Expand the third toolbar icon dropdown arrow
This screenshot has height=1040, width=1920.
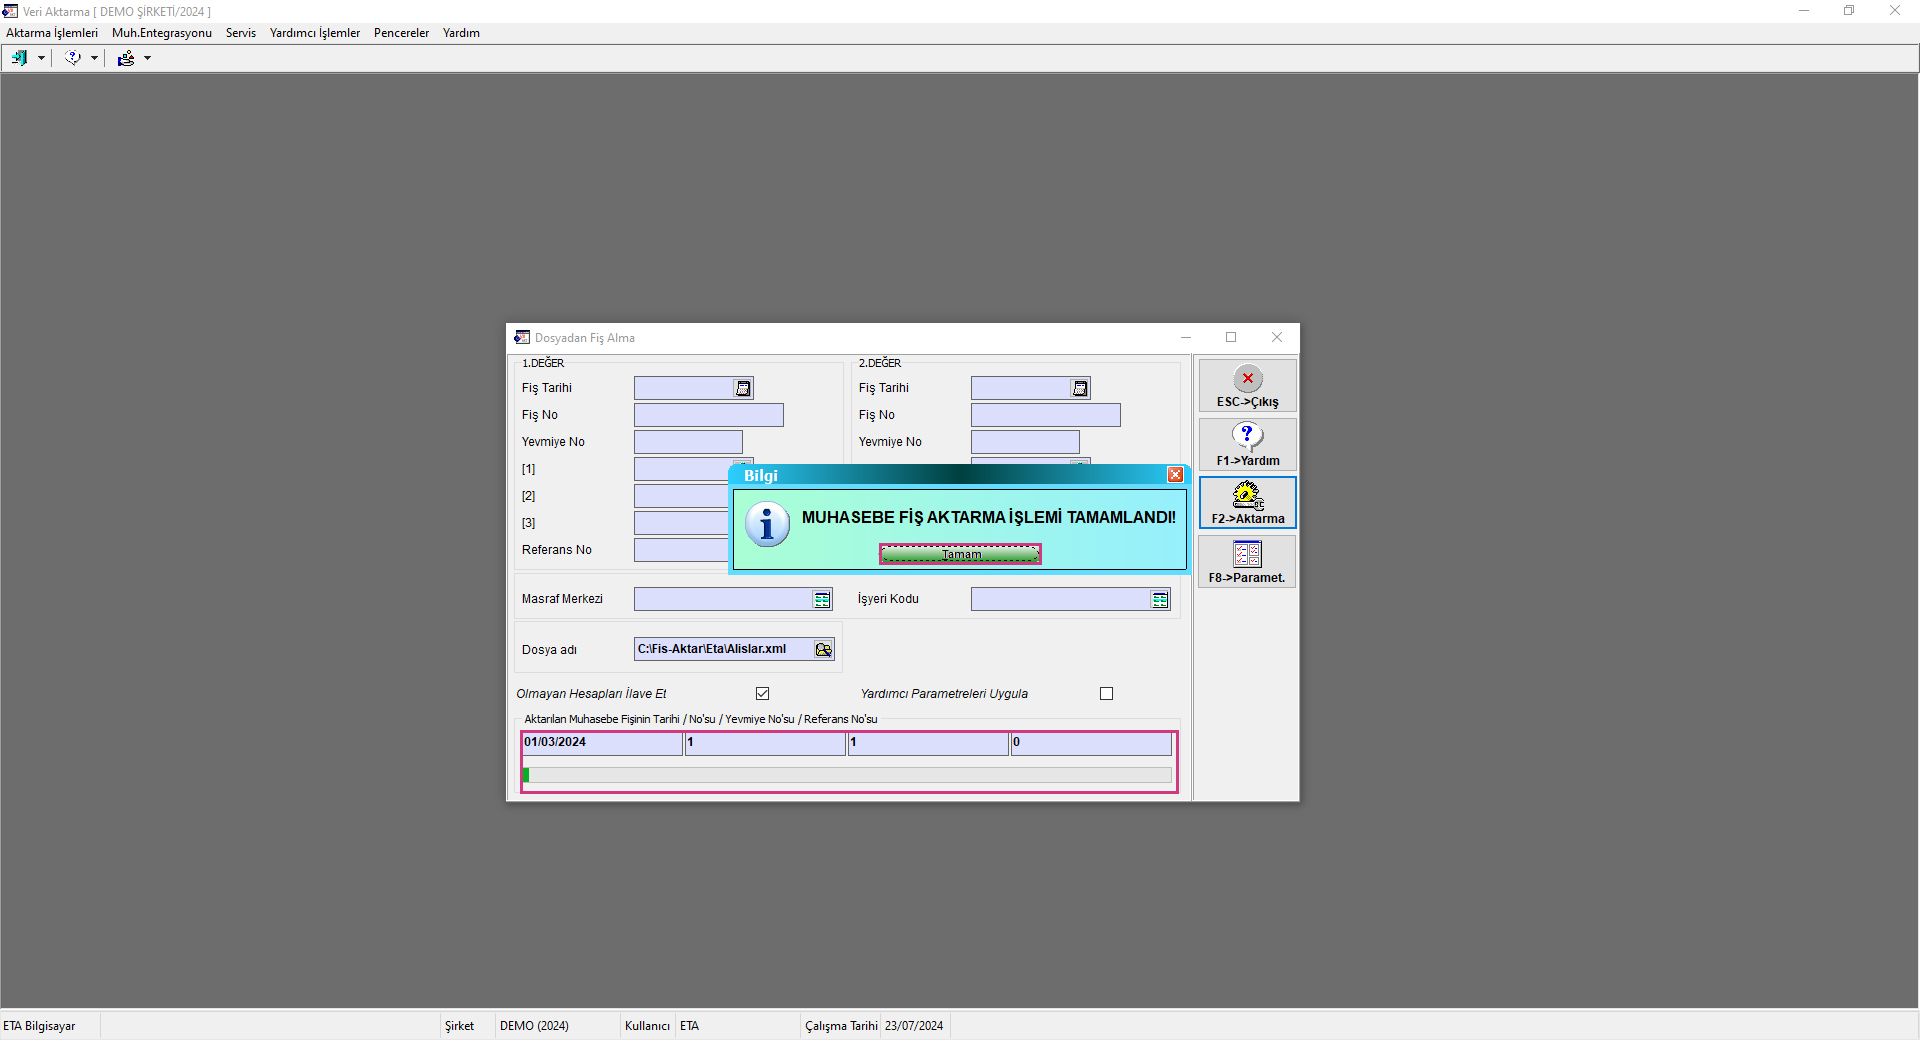pos(147,59)
